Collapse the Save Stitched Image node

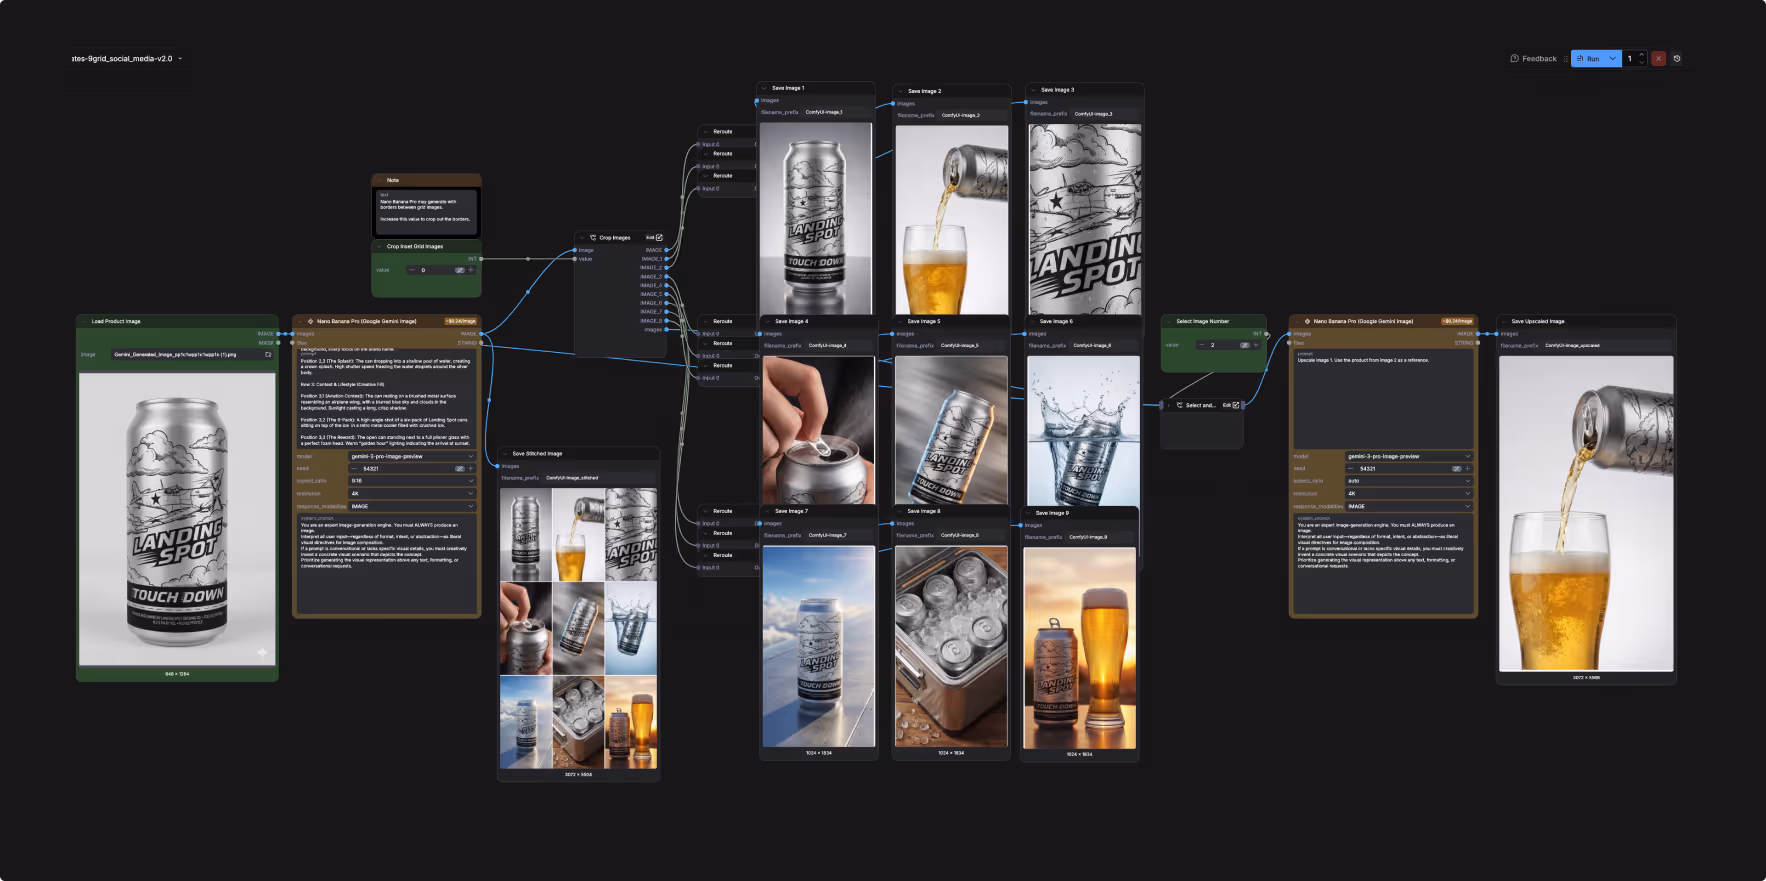tap(506, 454)
